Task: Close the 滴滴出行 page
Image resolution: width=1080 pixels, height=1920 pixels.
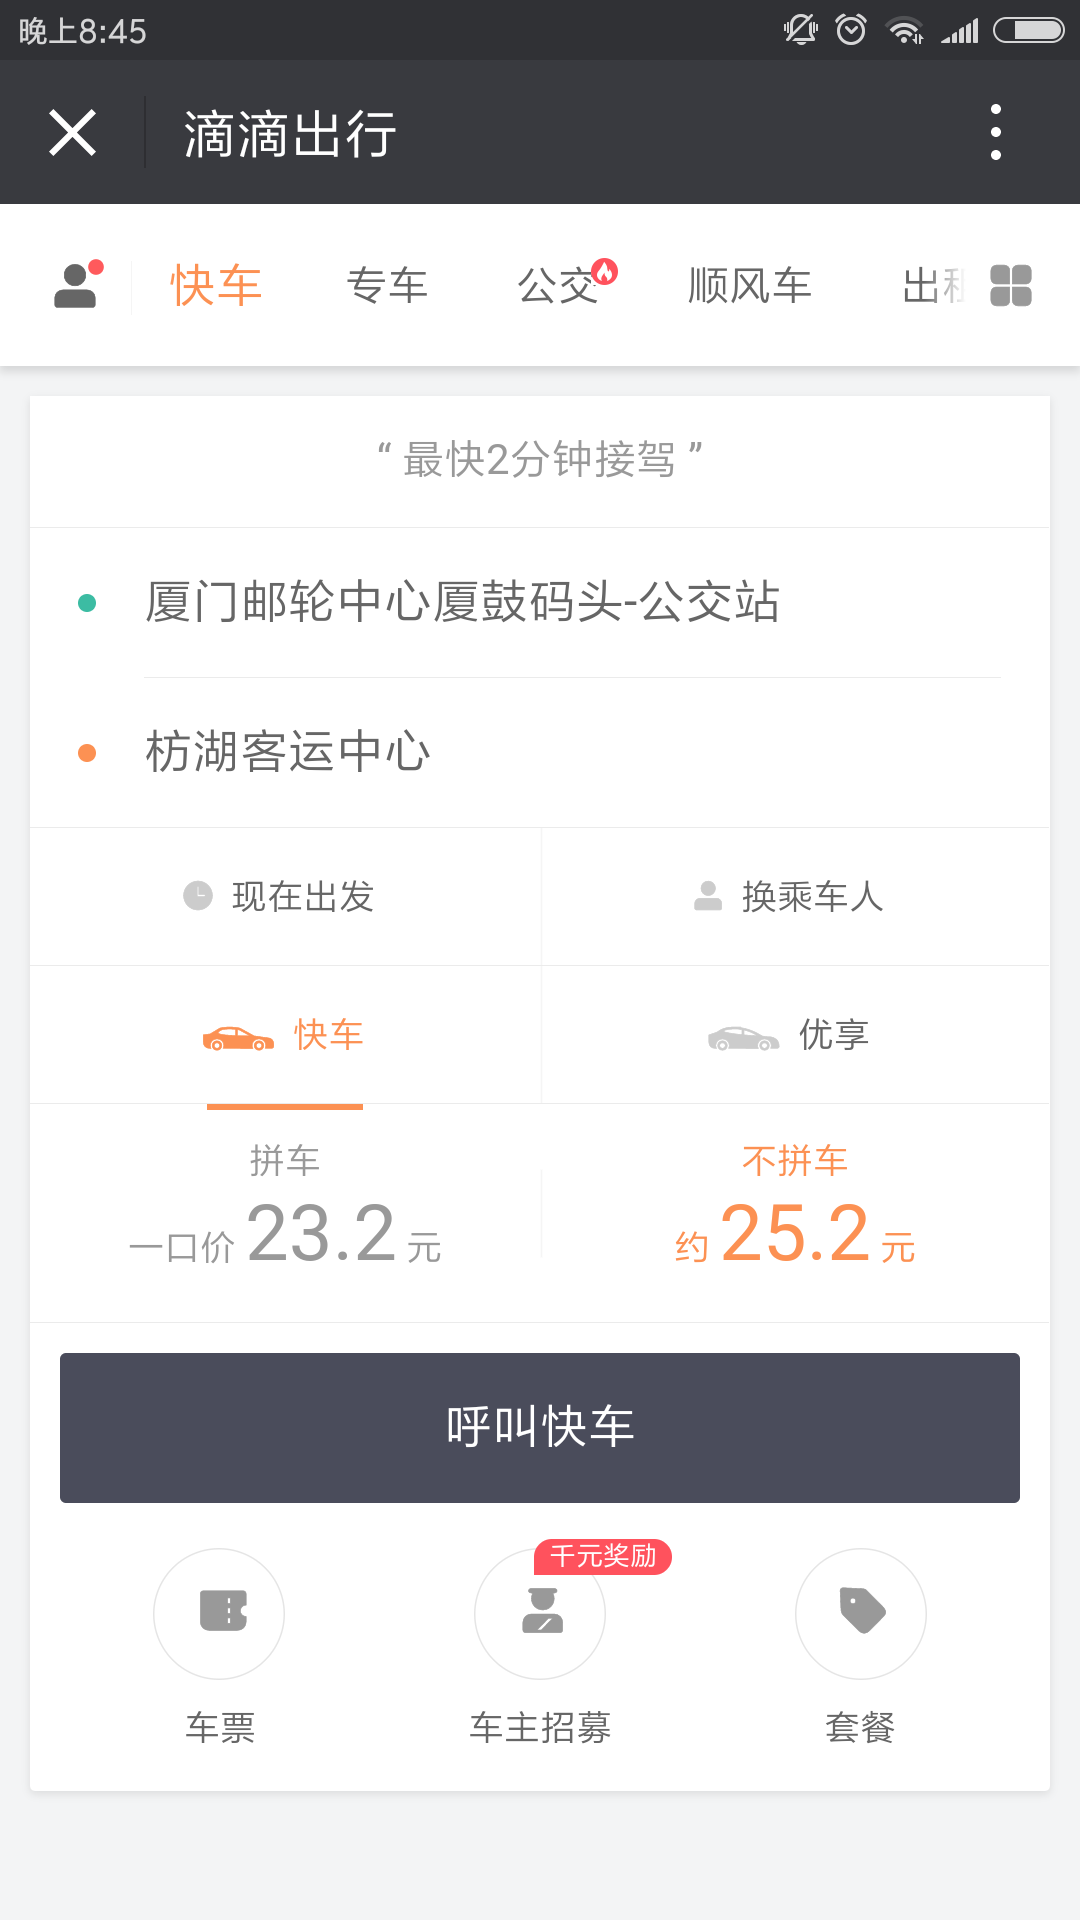Action: (73, 132)
